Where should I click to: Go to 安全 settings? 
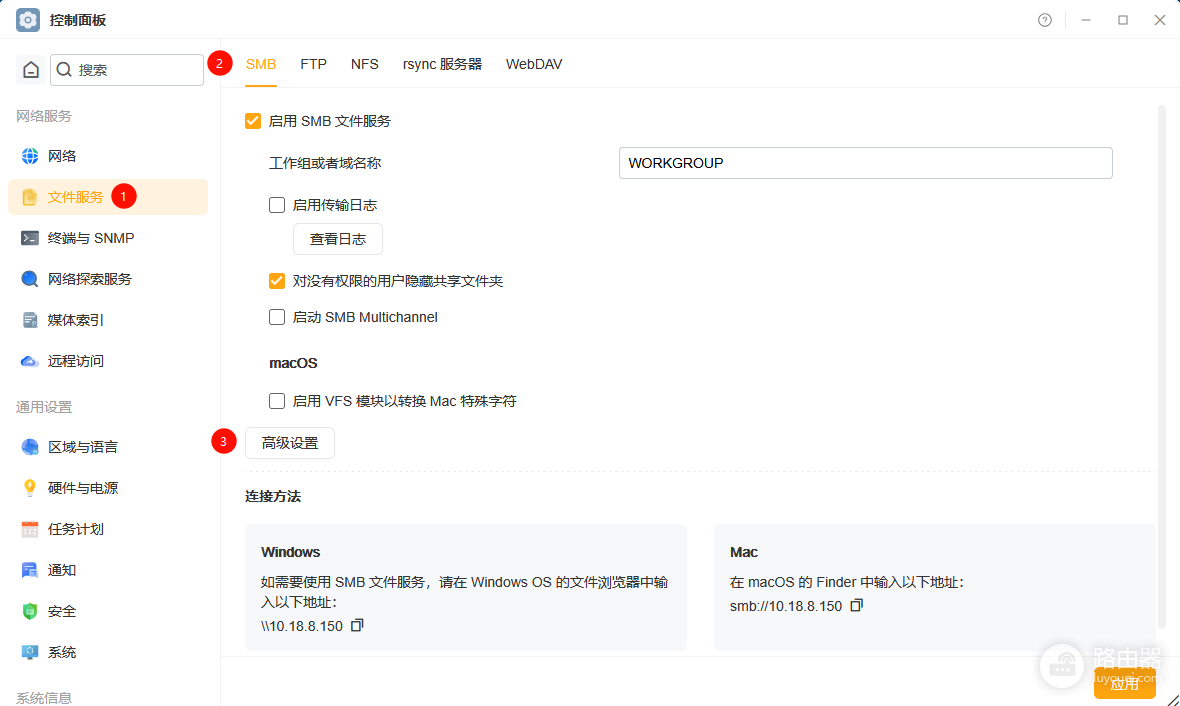coord(108,611)
